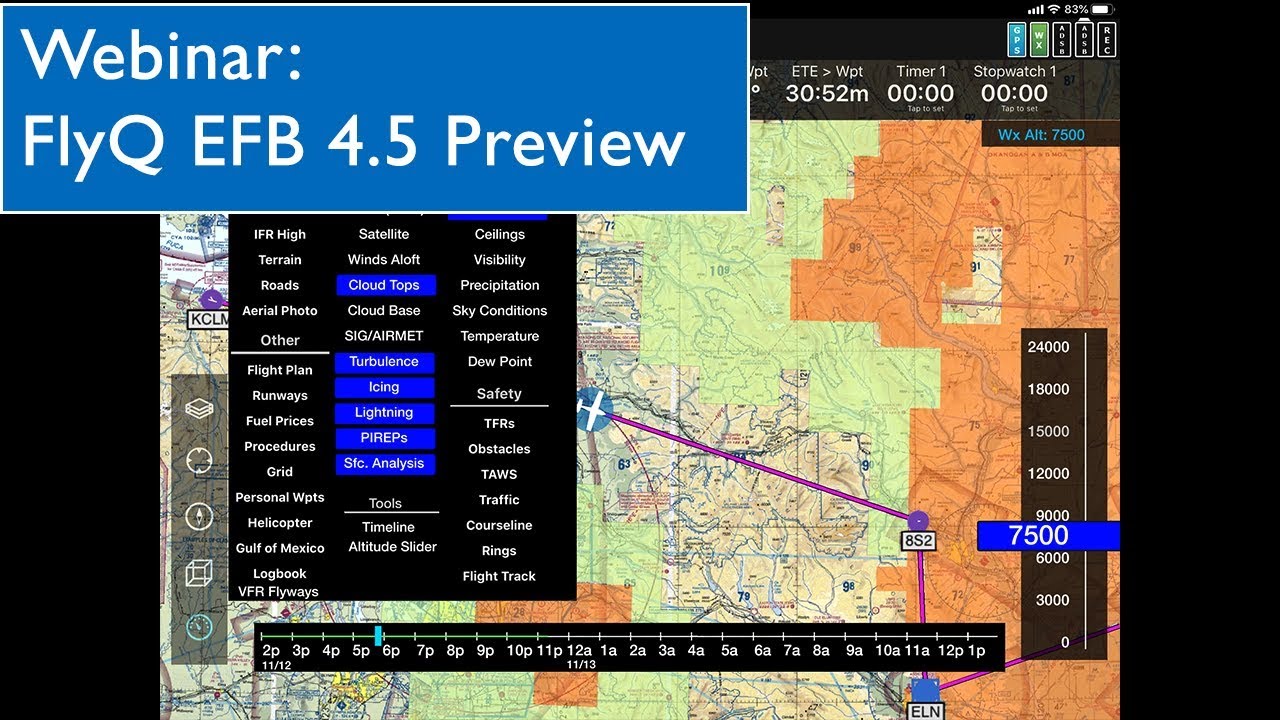Tap the second ADSB status indicator

tap(1084, 39)
